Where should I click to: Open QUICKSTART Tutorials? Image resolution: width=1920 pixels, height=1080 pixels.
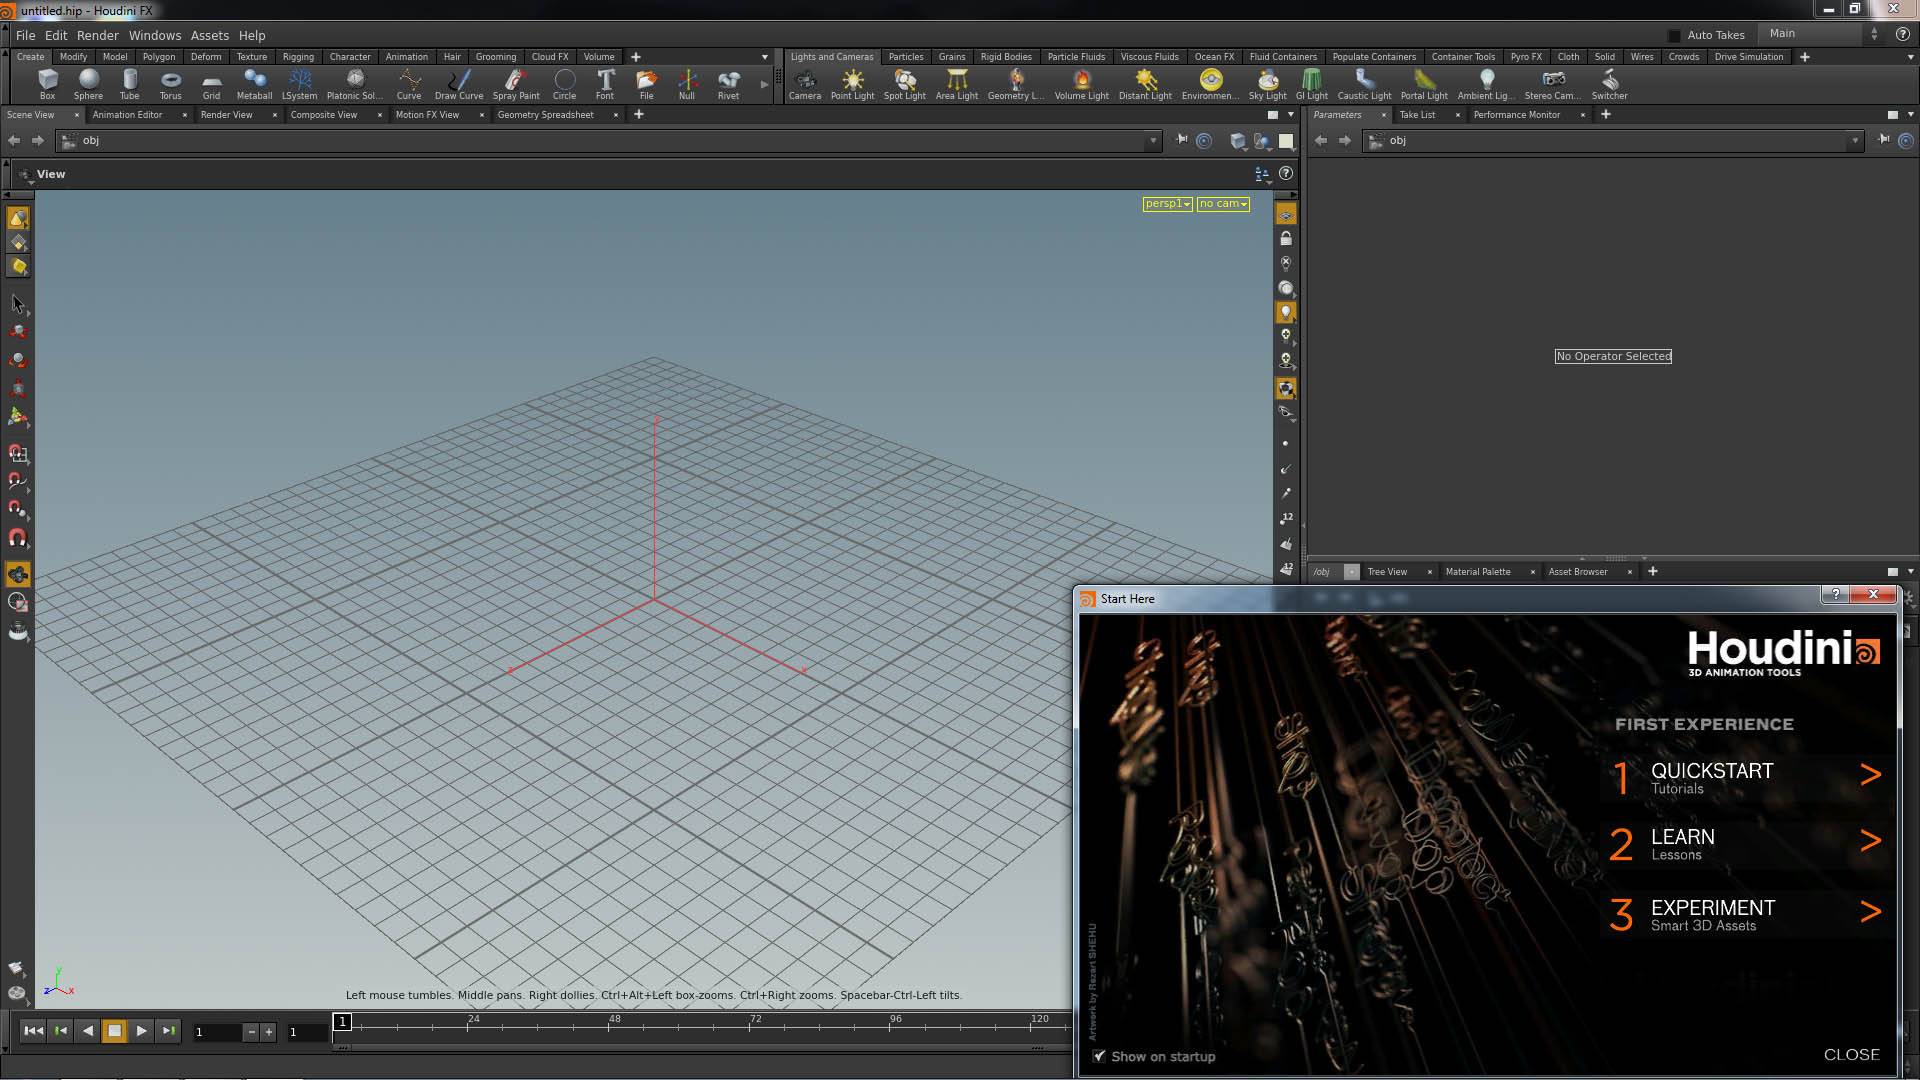(1747, 777)
